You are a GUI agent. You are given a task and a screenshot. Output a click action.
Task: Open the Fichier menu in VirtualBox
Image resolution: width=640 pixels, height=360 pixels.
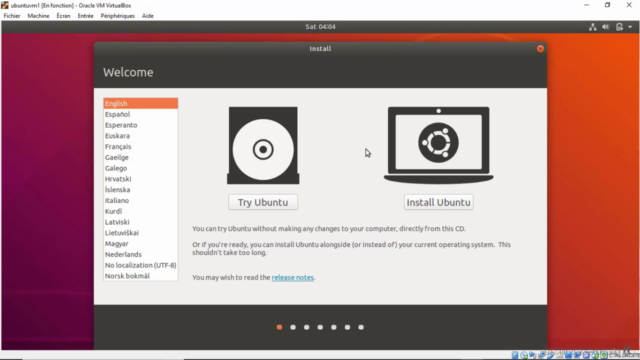click(x=12, y=16)
